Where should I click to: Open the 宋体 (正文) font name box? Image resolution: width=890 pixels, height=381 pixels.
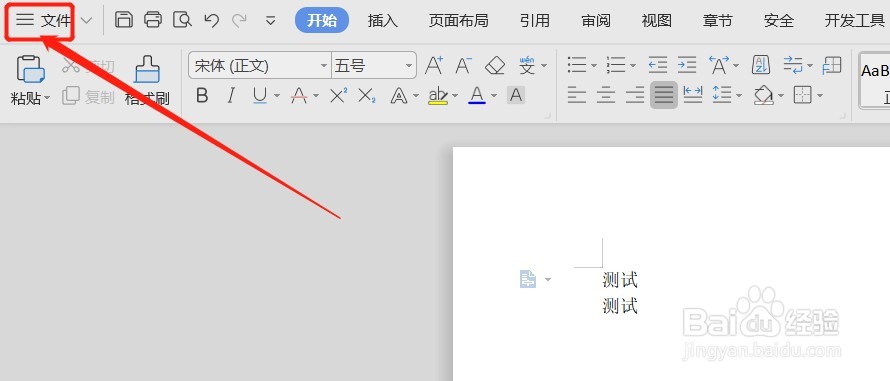[x=260, y=66]
